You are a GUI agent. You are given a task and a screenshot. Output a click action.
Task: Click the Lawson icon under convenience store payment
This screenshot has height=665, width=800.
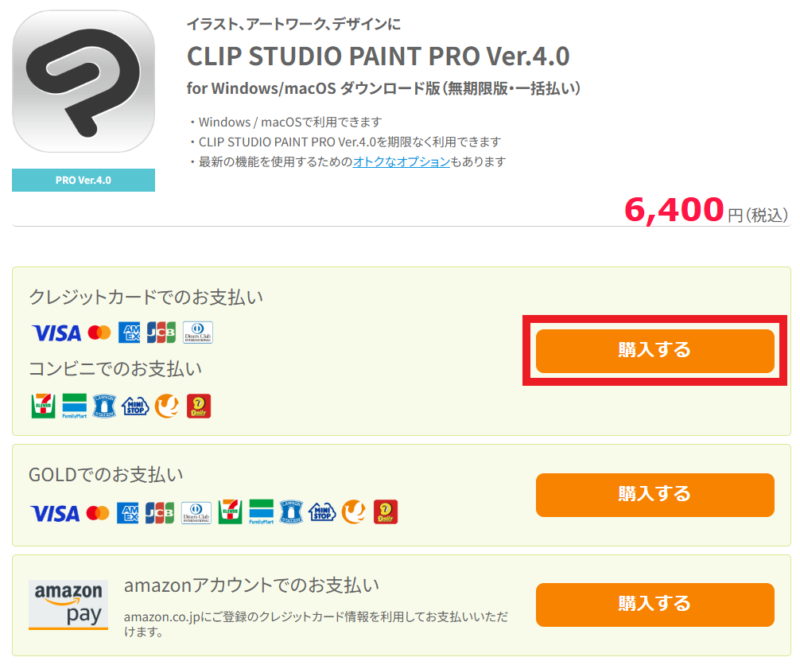pos(105,406)
